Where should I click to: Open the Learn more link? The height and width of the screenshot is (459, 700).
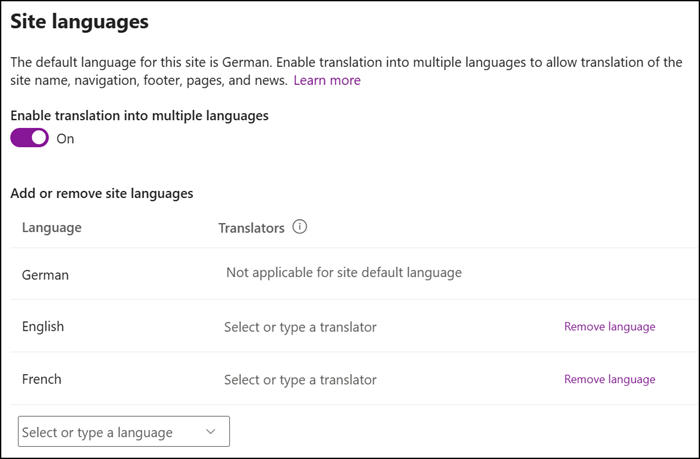[x=327, y=80]
